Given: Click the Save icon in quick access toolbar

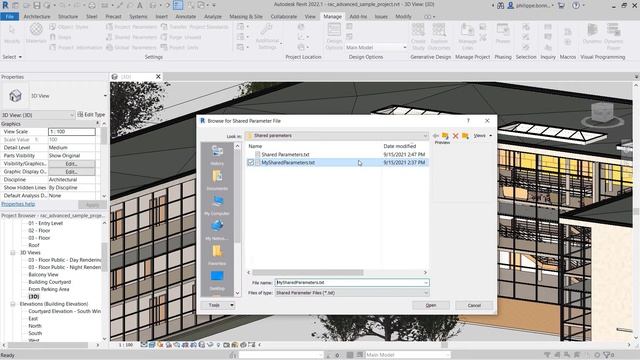Looking at the screenshot, I should coord(36,5).
